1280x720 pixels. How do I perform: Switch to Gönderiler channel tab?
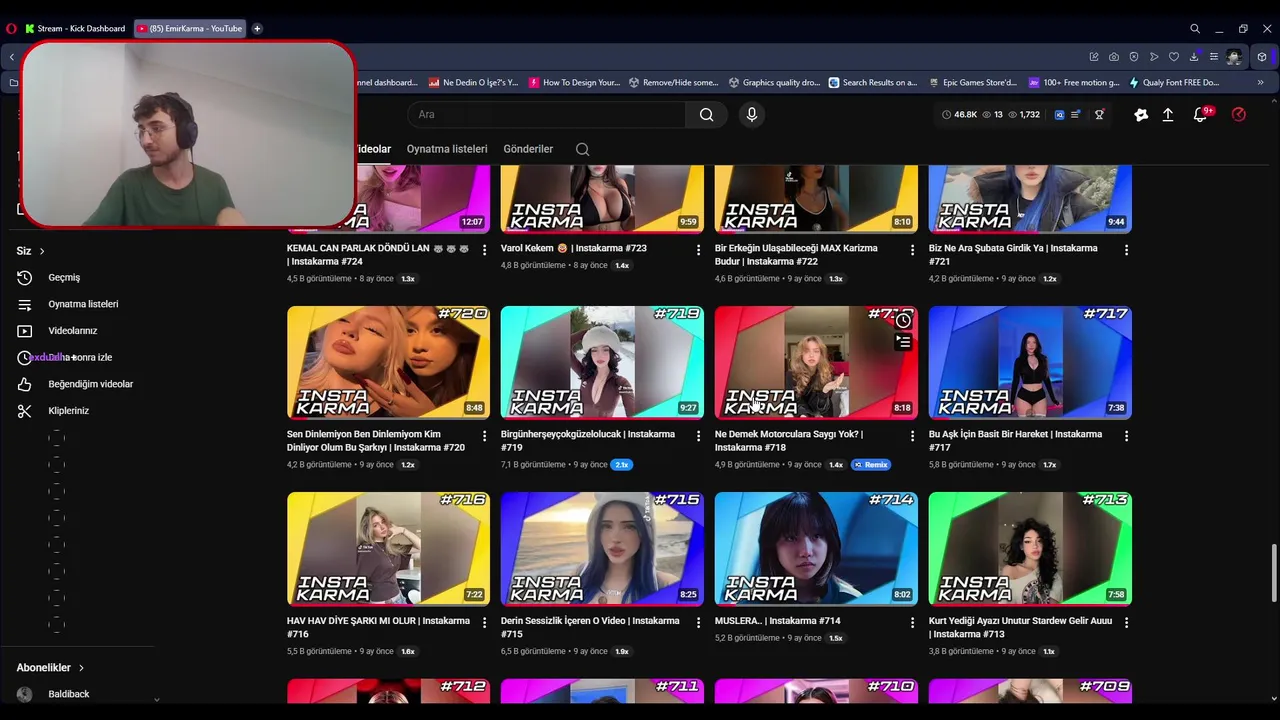coord(528,149)
